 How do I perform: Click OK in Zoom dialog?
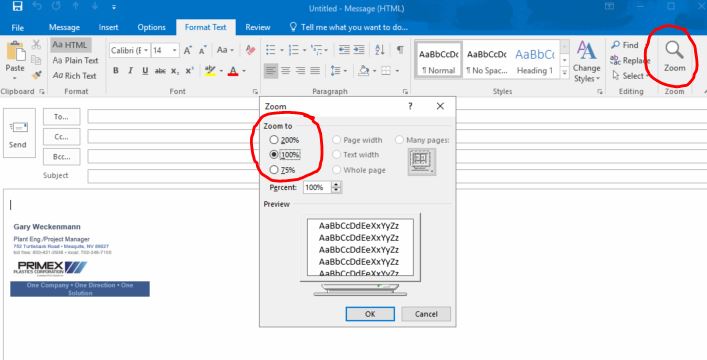[x=370, y=314]
